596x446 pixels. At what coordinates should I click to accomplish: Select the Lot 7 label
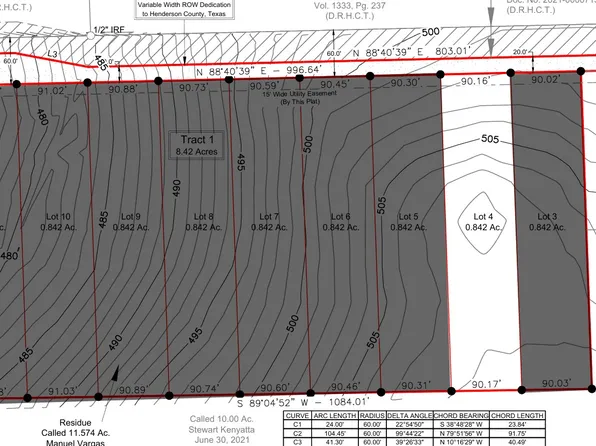point(269,222)
